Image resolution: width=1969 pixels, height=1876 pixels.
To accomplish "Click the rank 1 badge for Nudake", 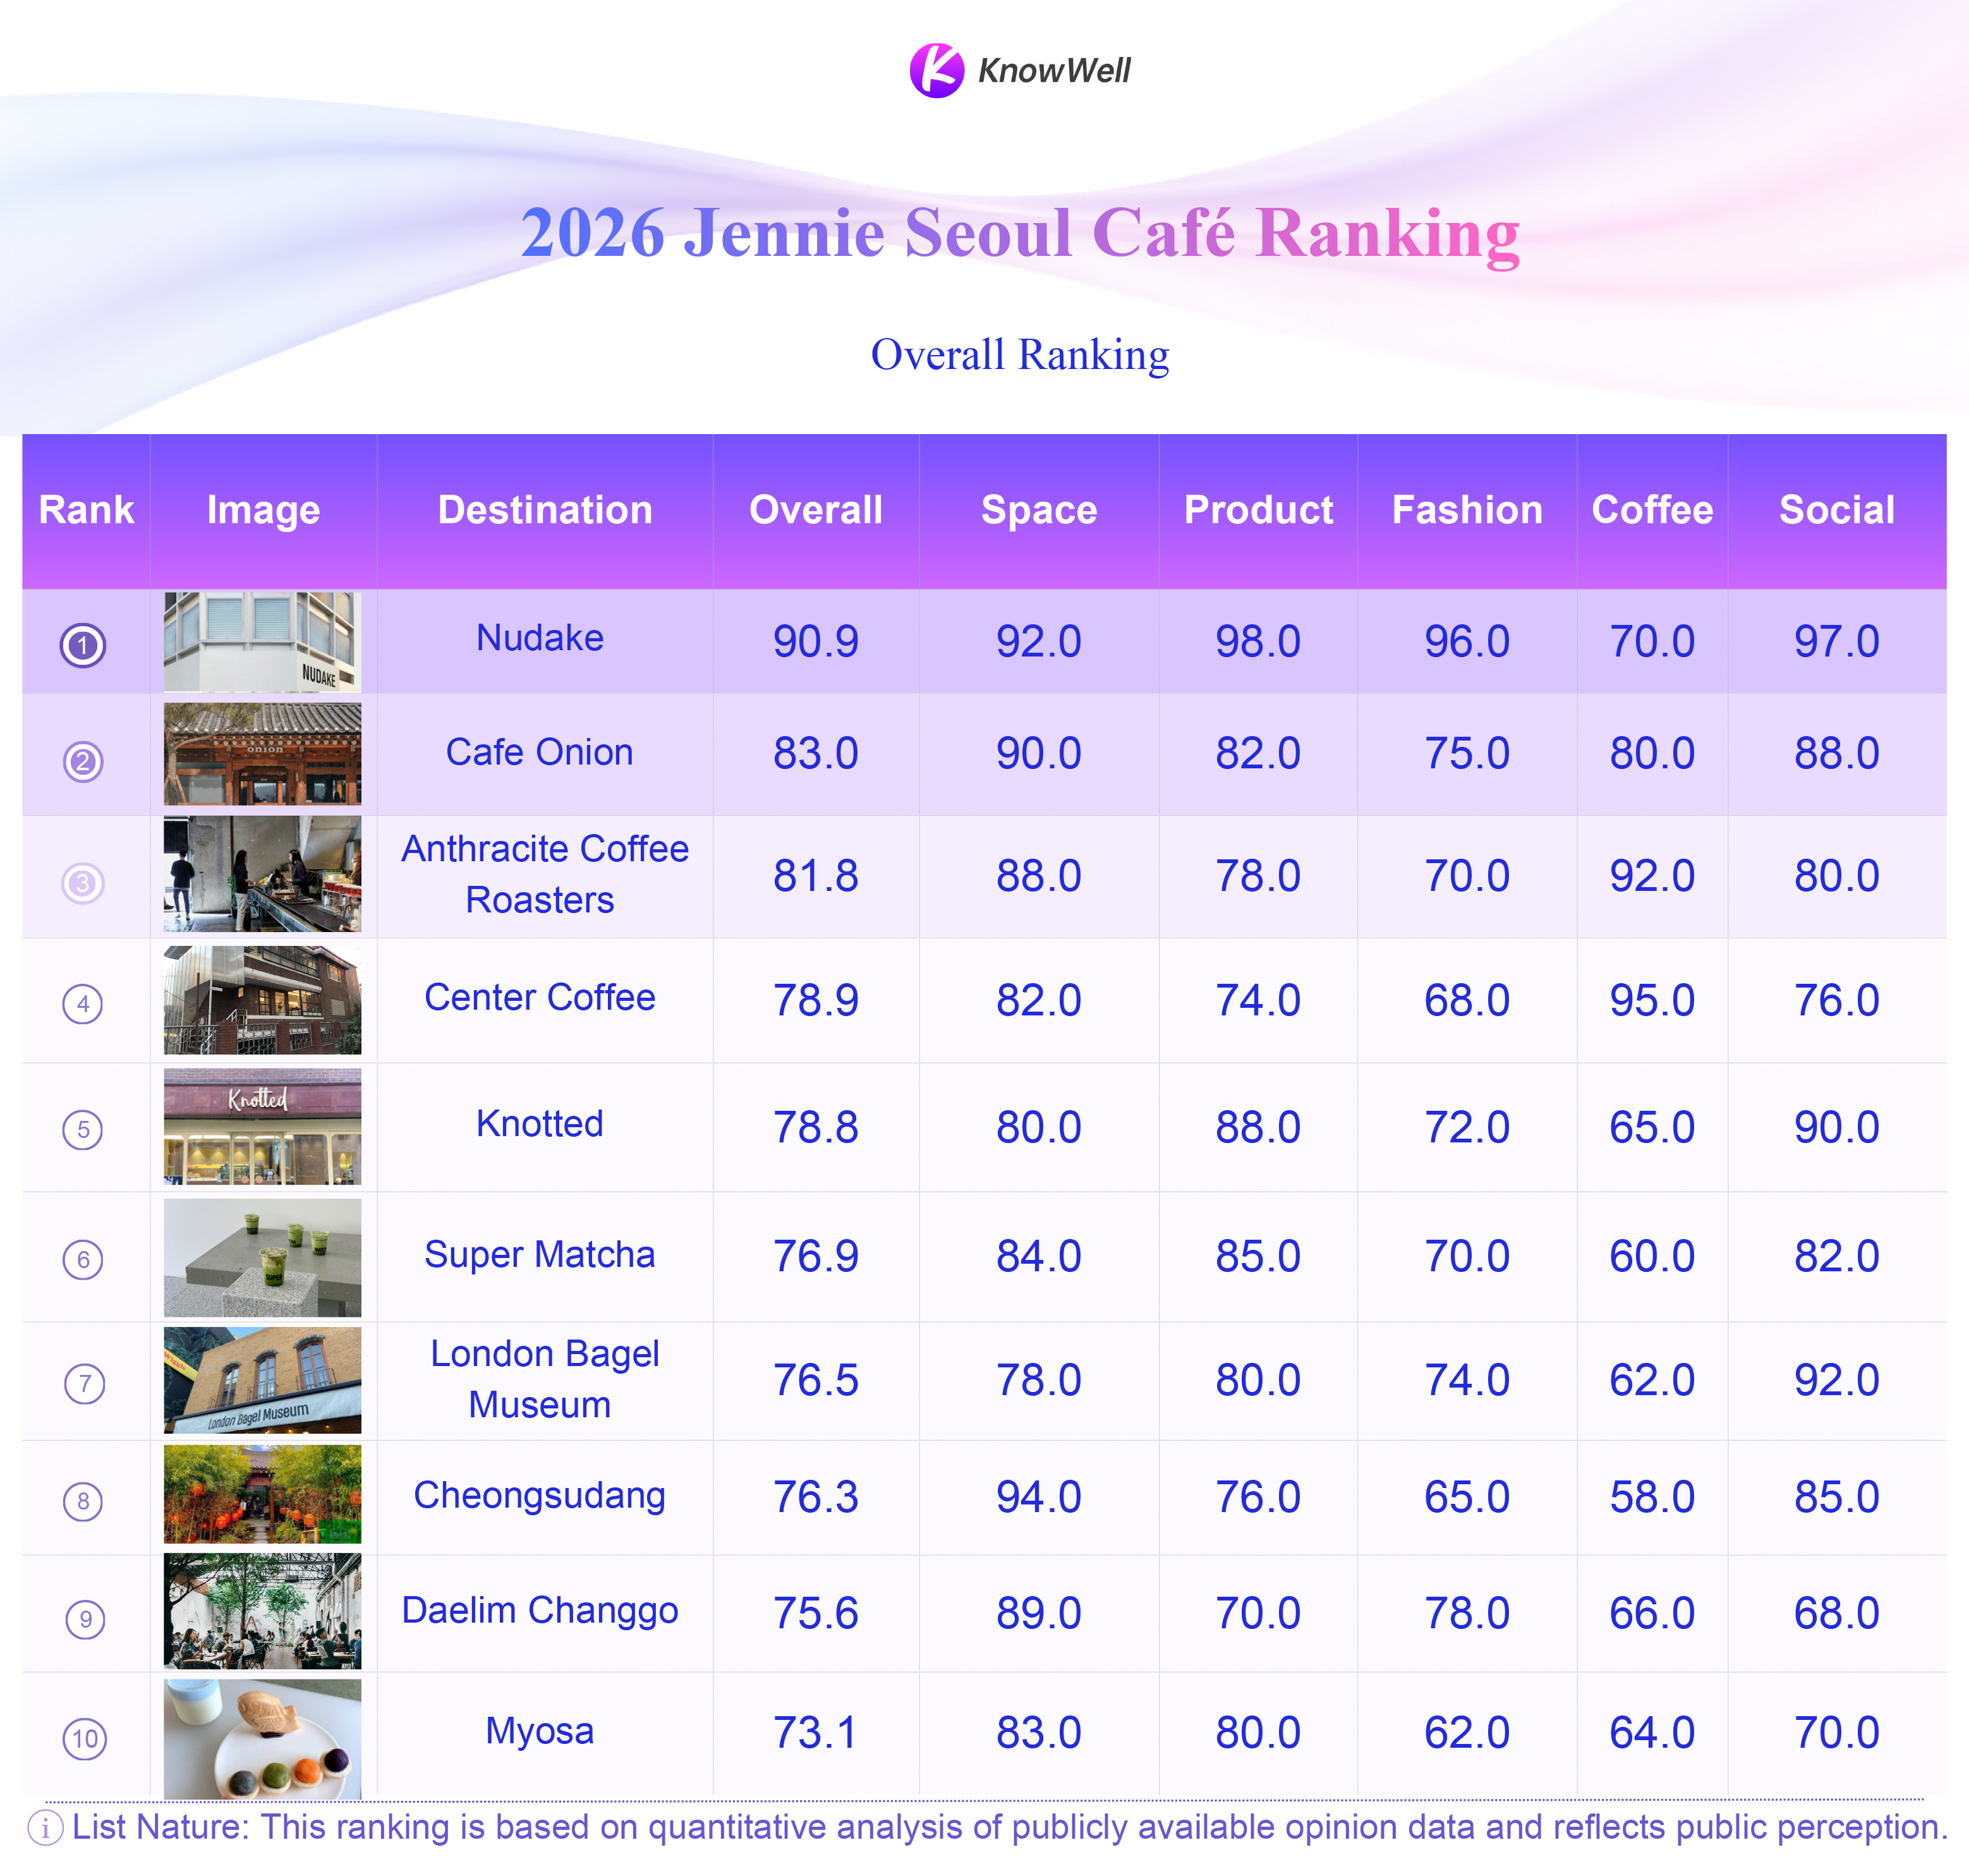I will click(83, 645).
